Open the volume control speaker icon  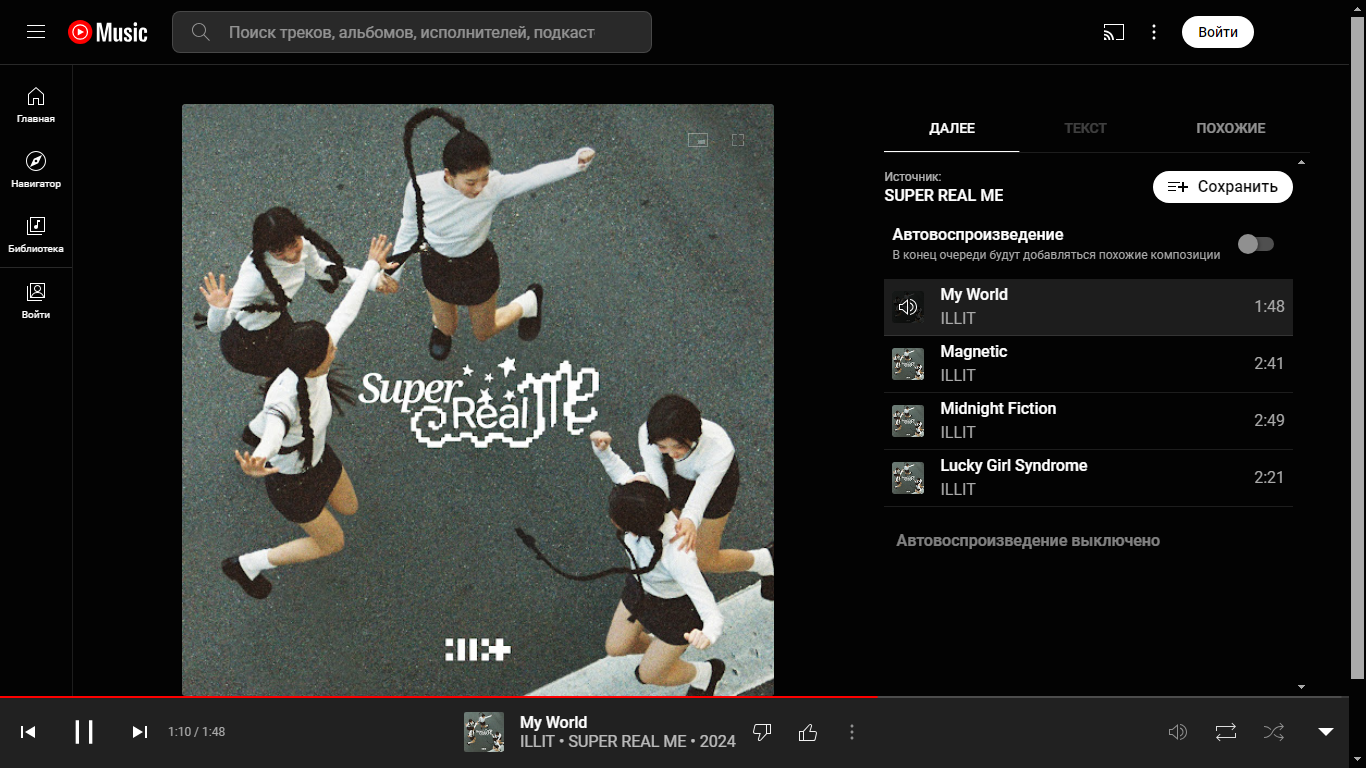pos(1178,732)
